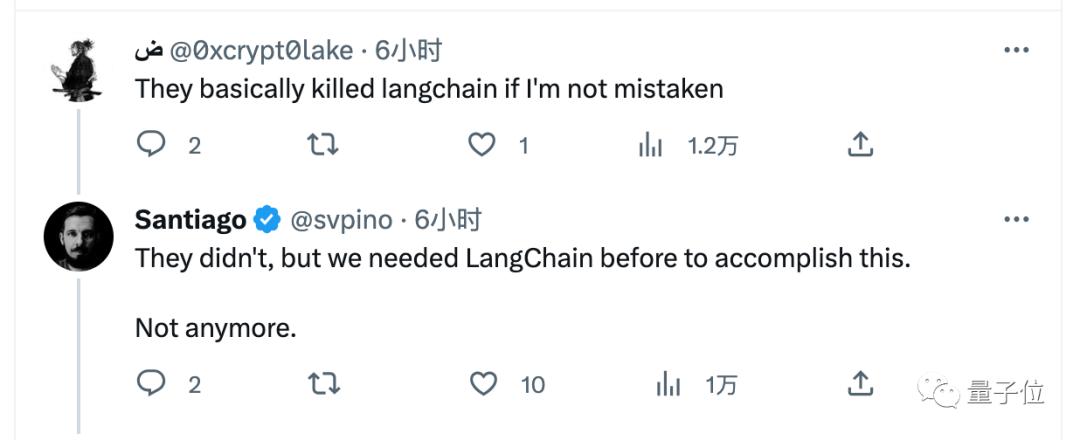Retweet the 'killed langchain' tweet

pos(321,145)
